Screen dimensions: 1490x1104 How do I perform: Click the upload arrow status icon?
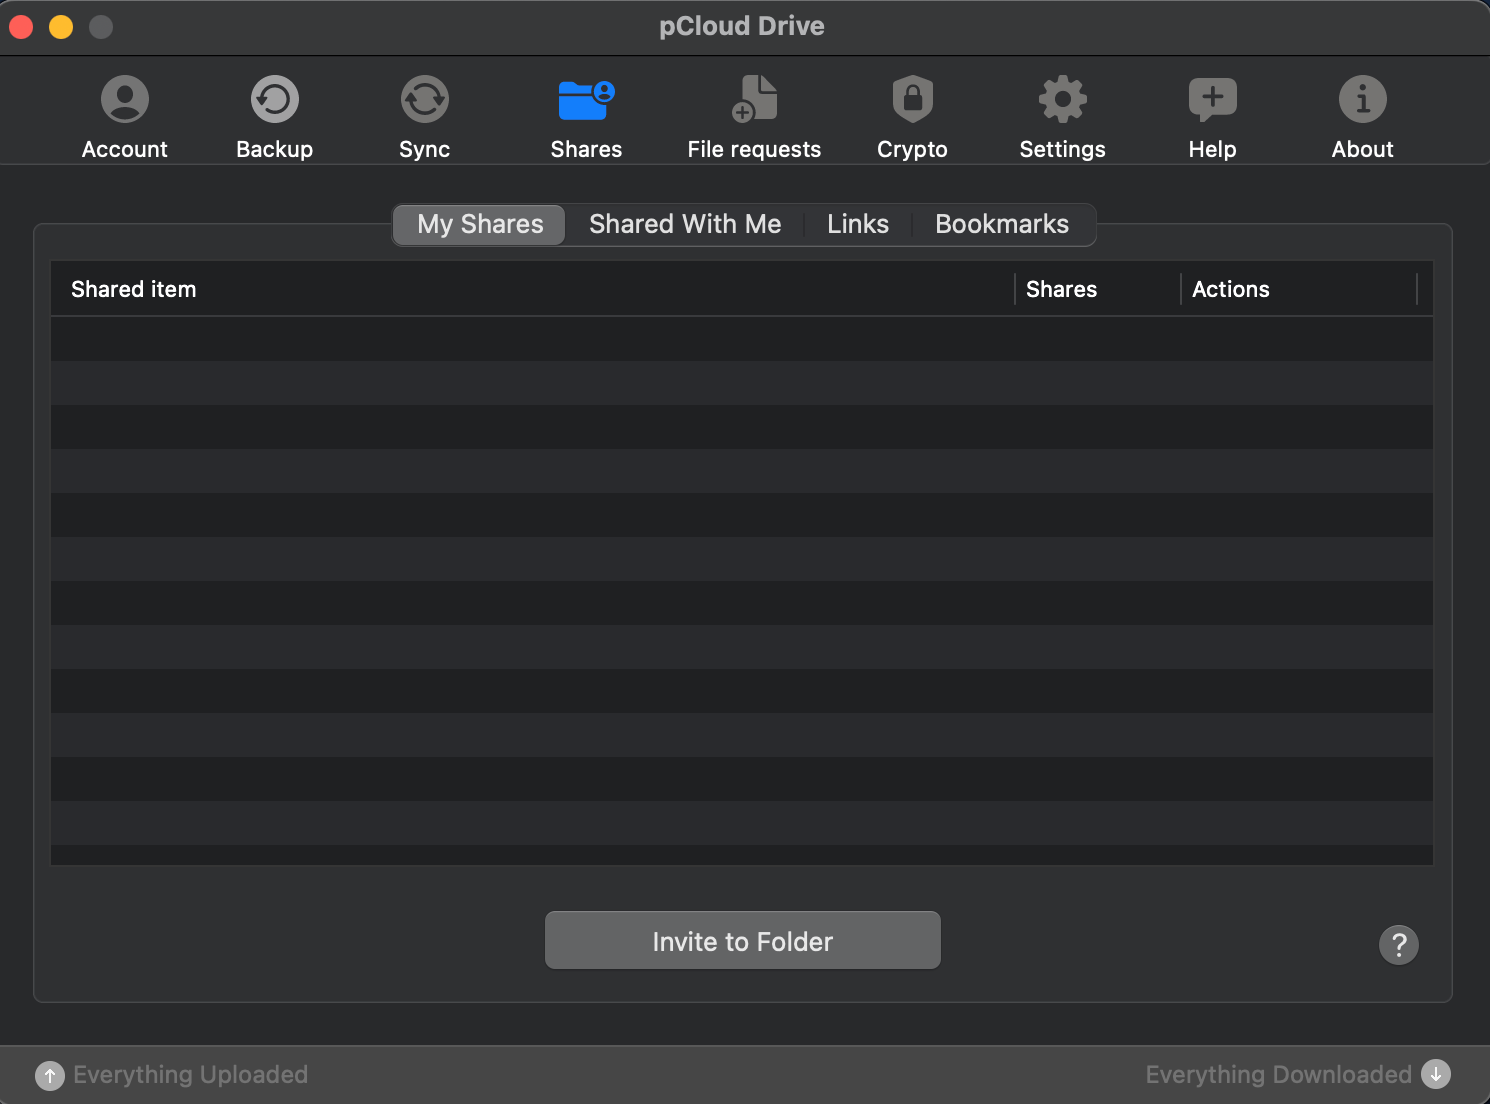50,1075
